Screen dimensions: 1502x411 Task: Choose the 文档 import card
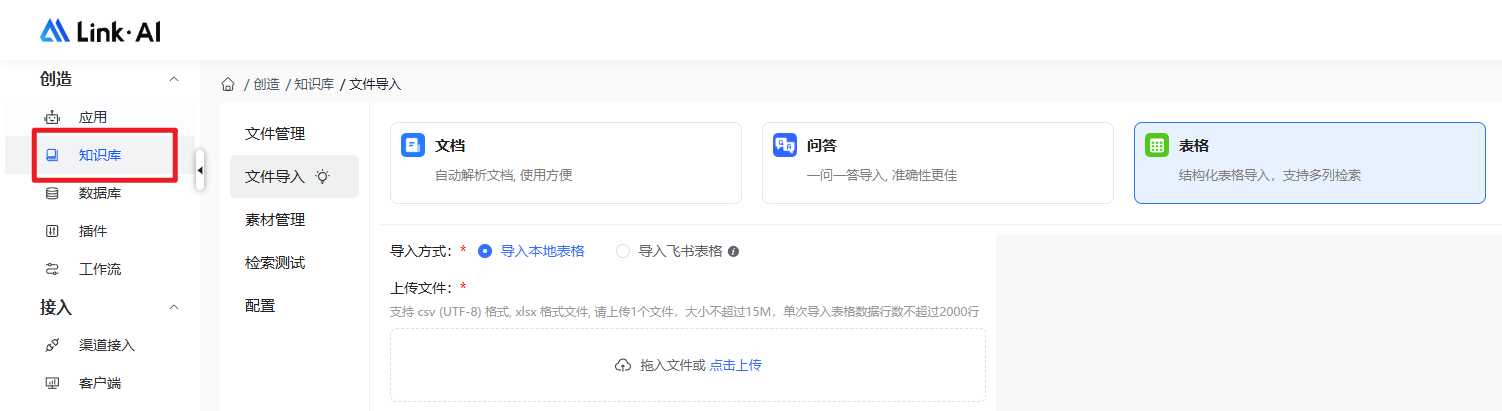point(566,163)
